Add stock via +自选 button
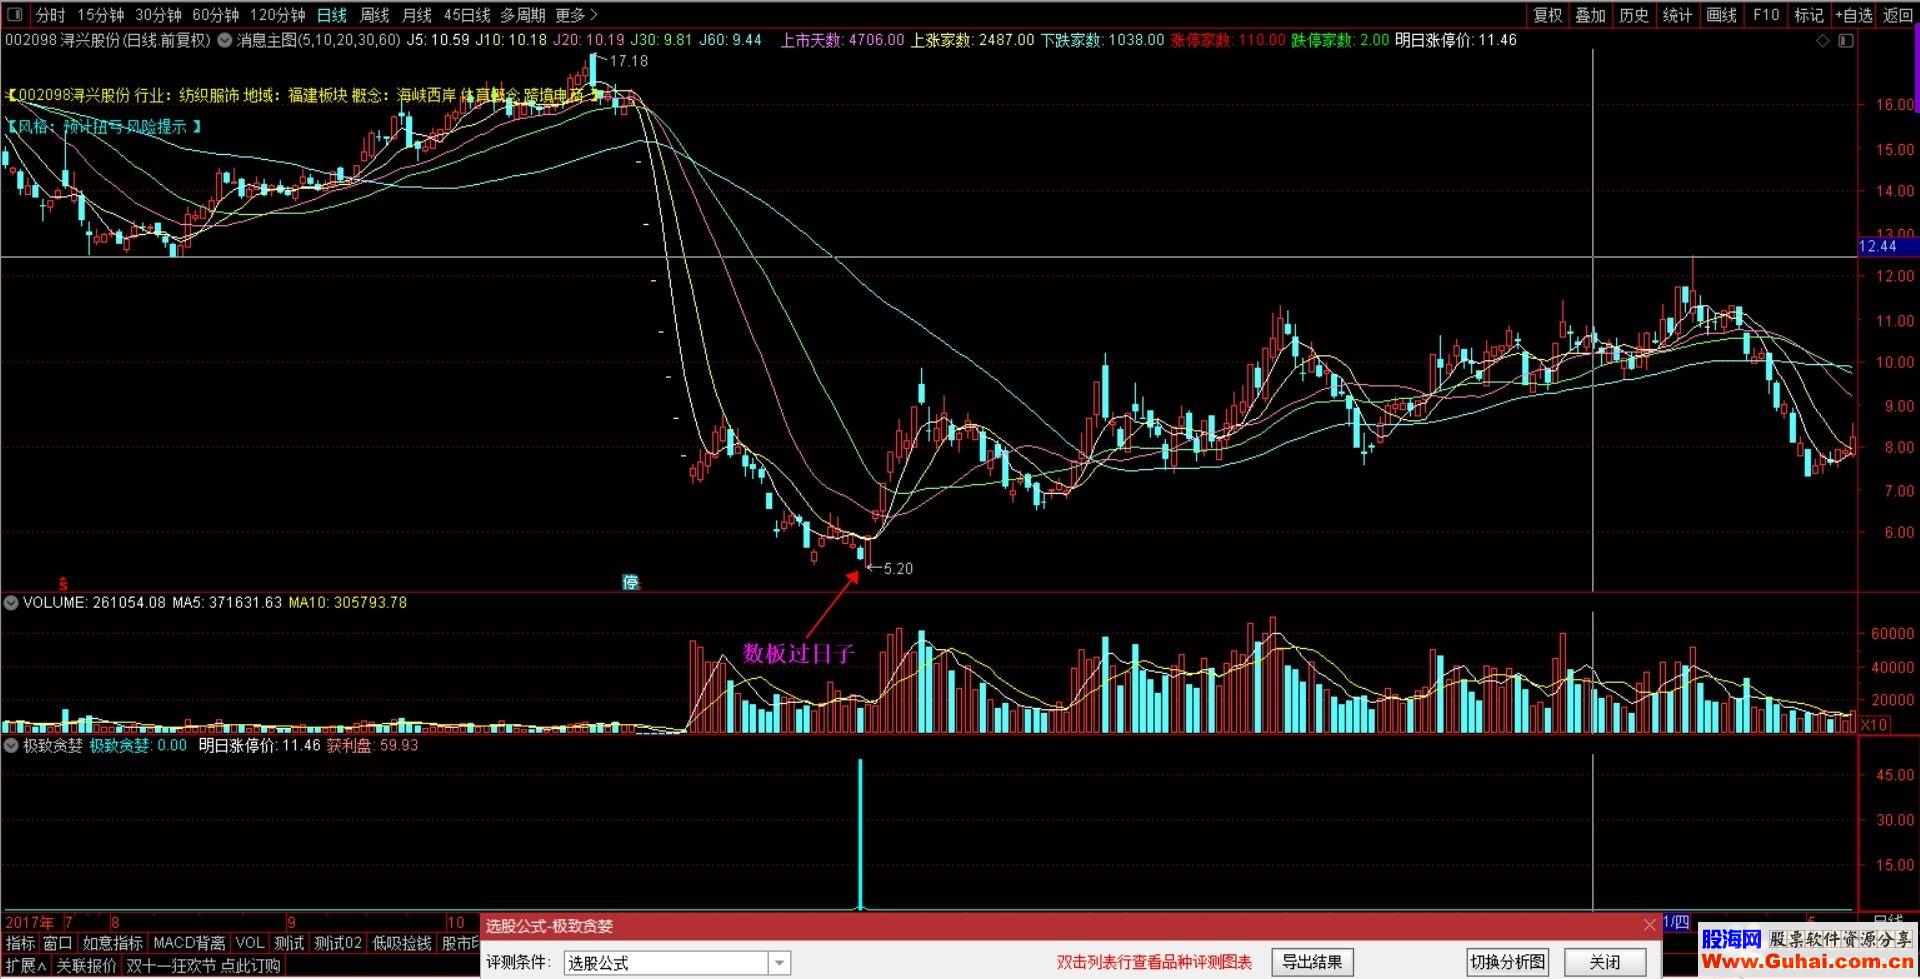This screenshot has height=979, width=1920. tap(1853, 15)
